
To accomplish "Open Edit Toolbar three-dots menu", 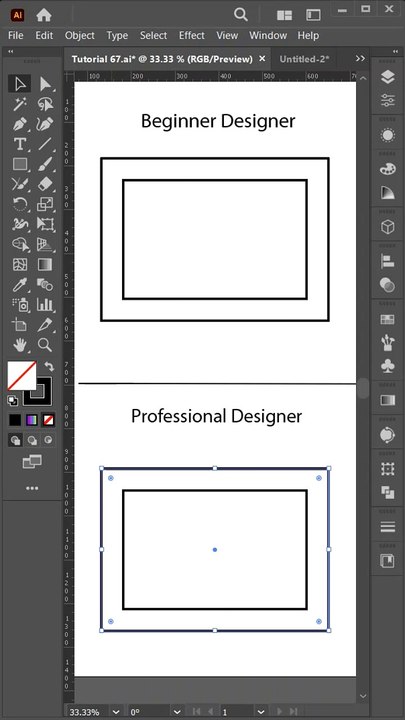I will [x=32, y=488].
